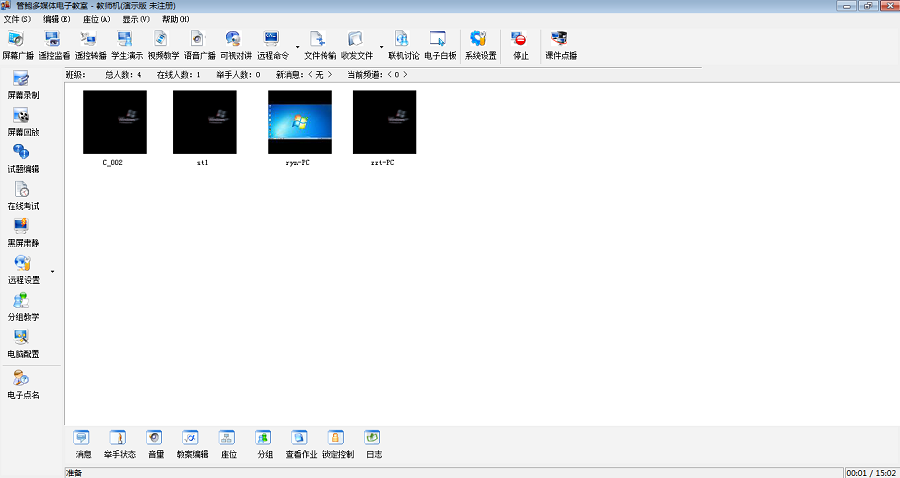Start 在线考试 online exam
This screenshot has width=900, height=478.
tap(22, 196)
